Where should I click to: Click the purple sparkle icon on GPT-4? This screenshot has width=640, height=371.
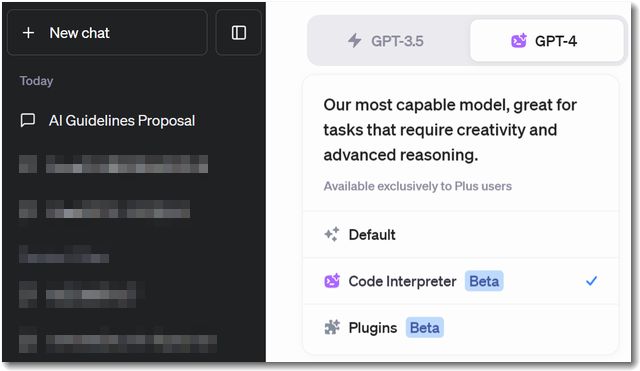519,41
